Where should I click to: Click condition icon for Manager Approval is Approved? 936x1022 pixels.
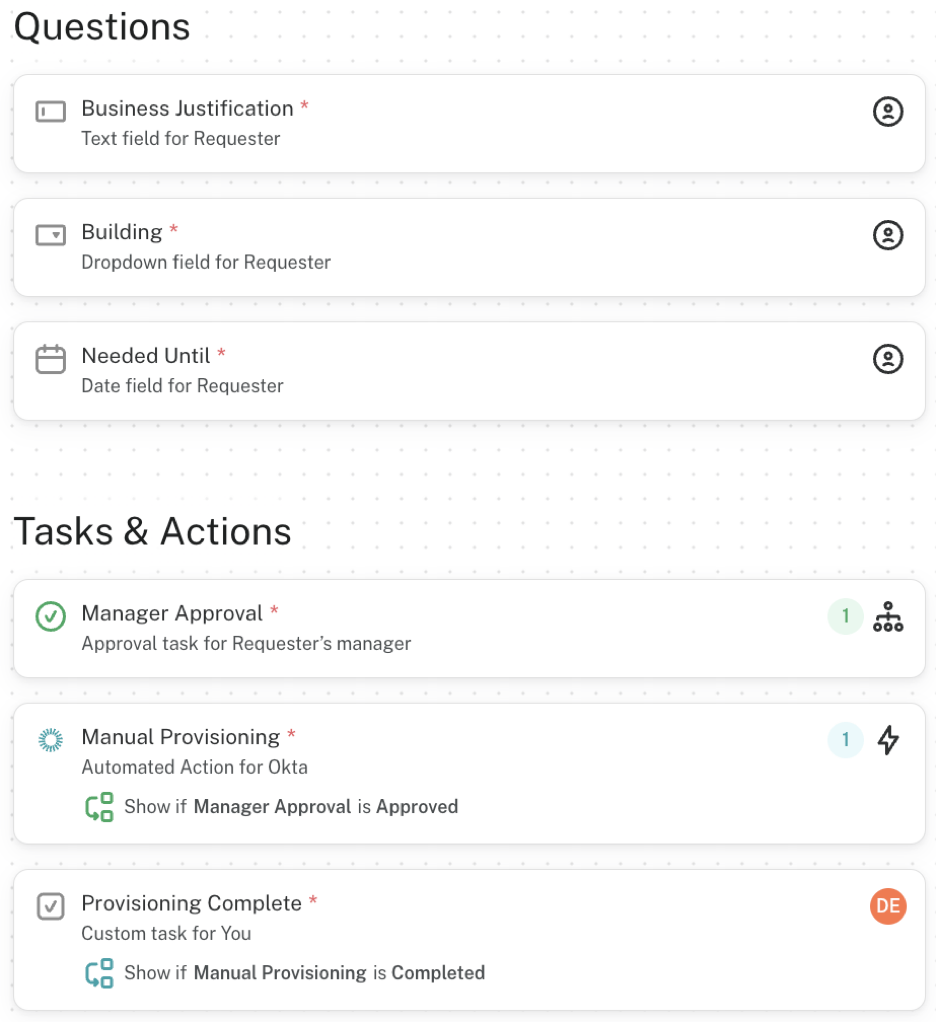point(99,807)
